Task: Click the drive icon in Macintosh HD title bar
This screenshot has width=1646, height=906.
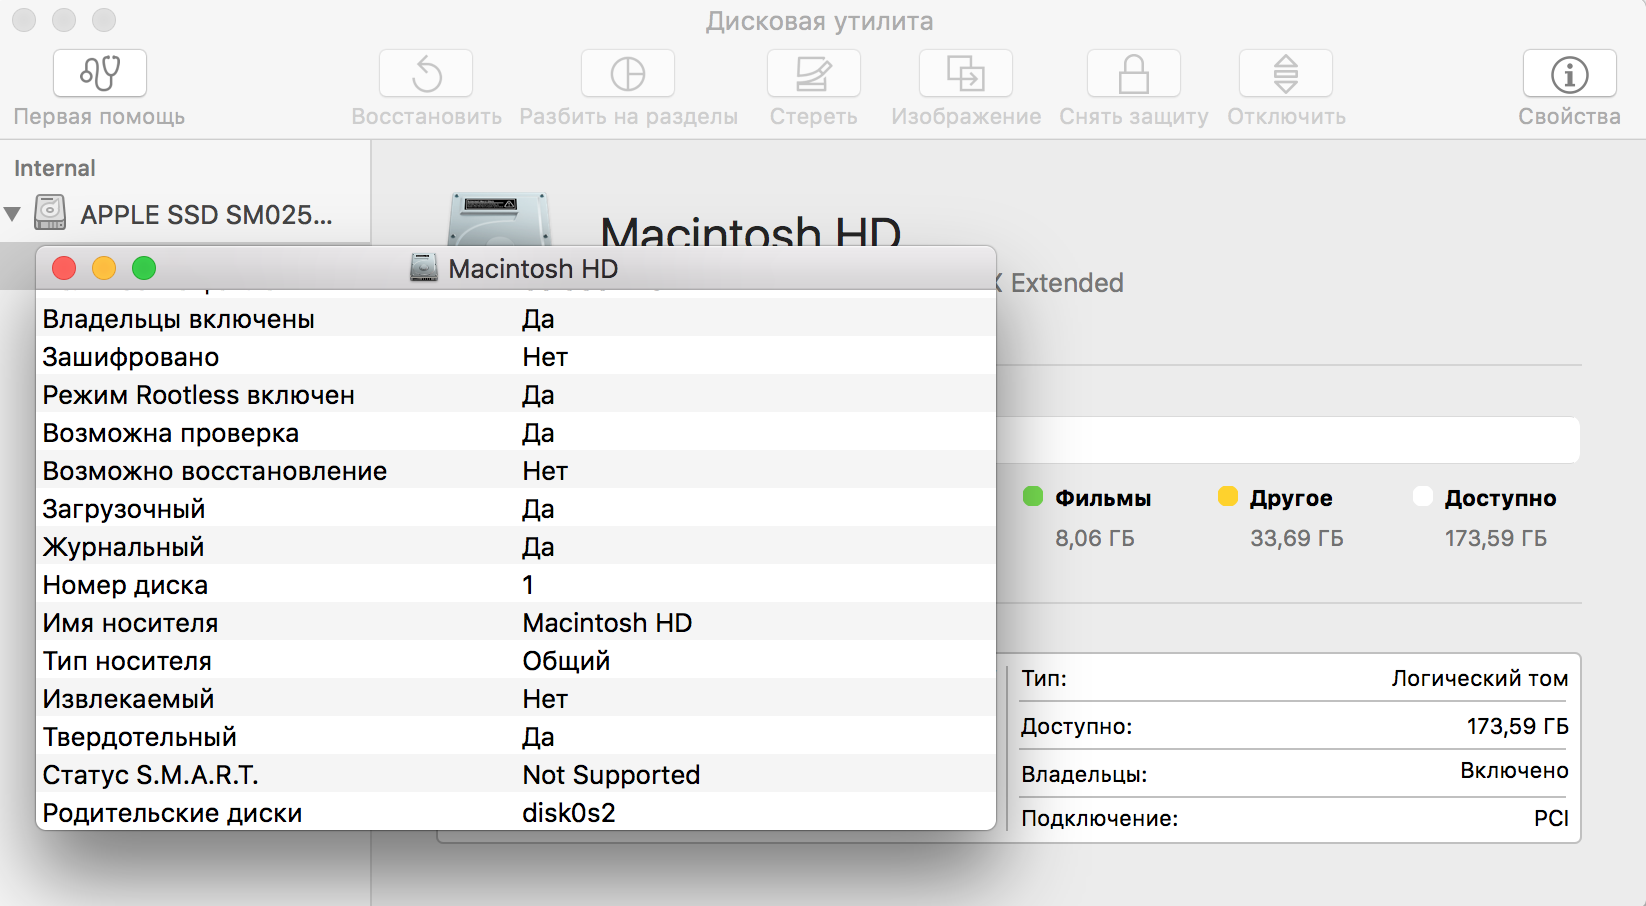Action: pos(424,268)
